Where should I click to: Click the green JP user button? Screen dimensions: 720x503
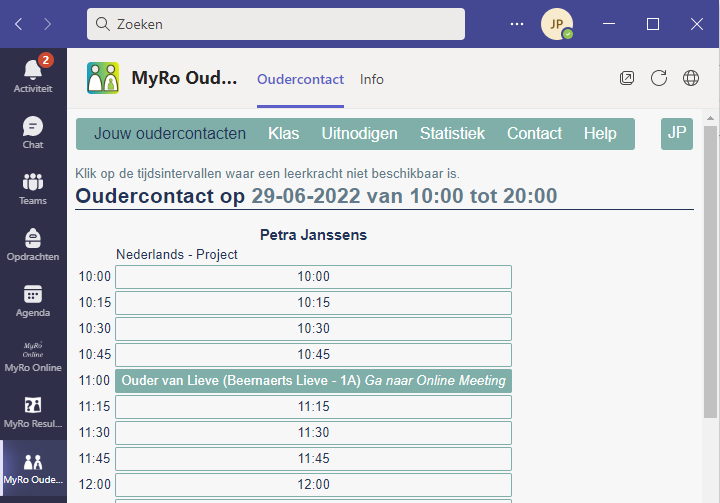point(677,134)
